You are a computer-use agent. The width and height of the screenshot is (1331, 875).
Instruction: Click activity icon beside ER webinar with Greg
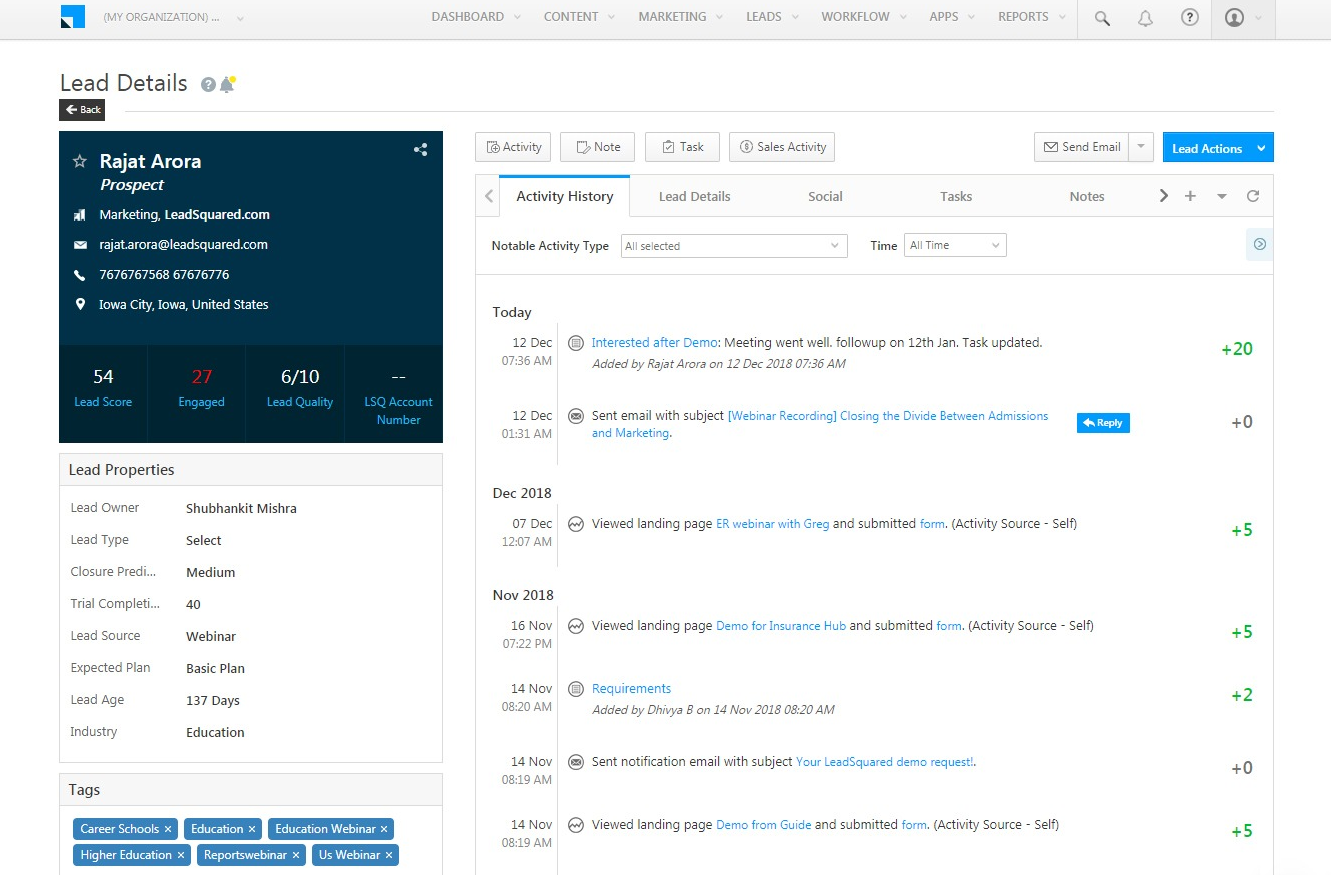[576, 524]
